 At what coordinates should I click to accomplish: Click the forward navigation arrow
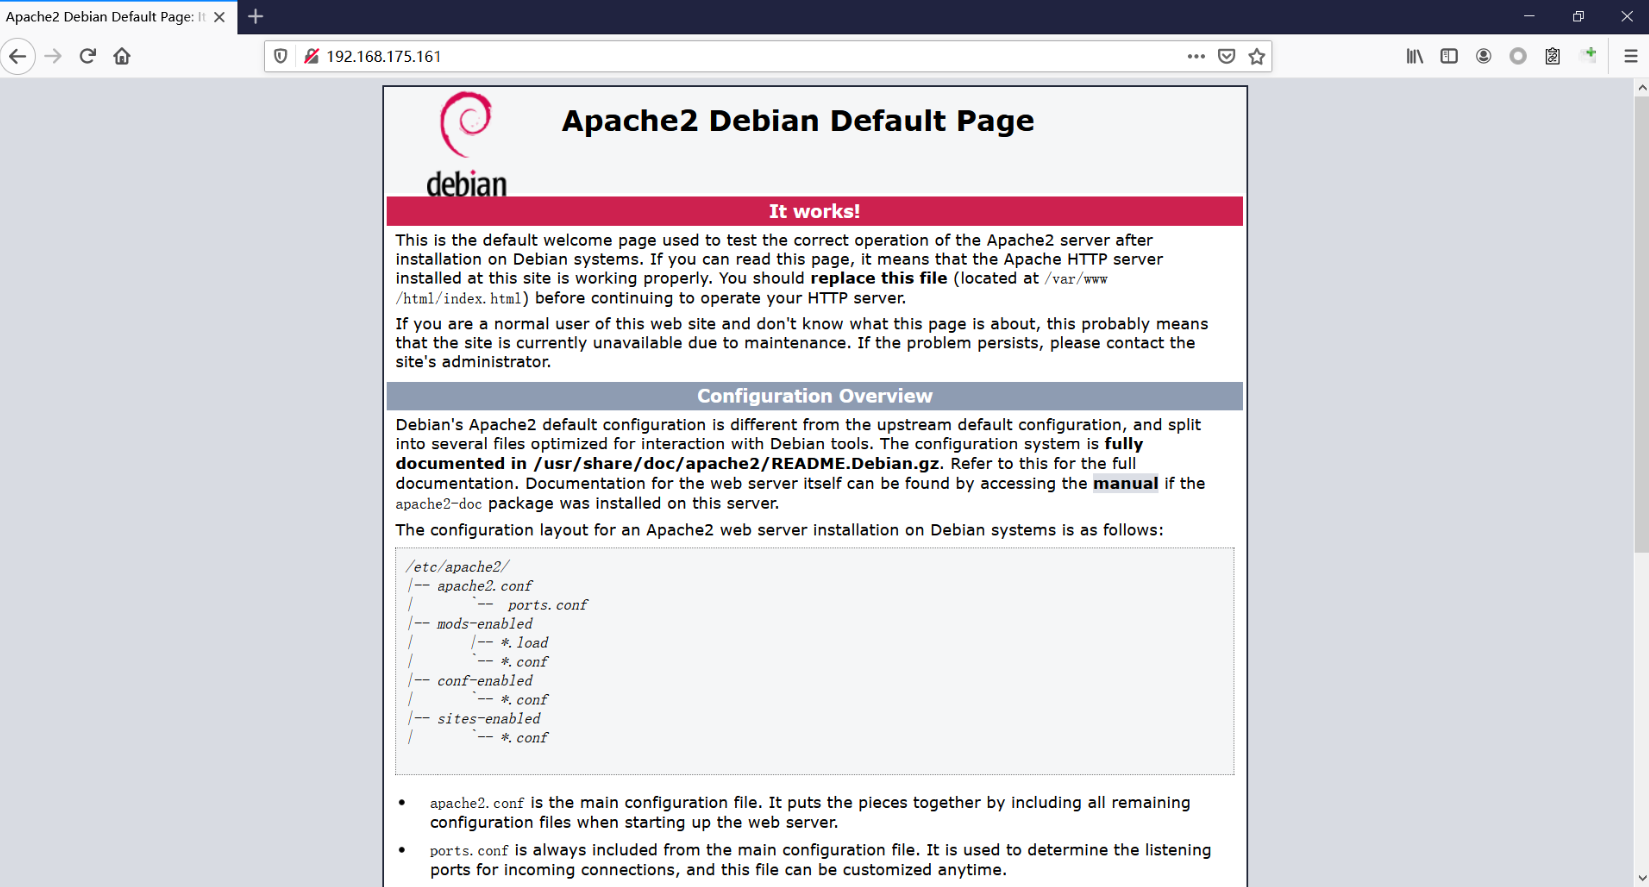[x=53, y=56]
